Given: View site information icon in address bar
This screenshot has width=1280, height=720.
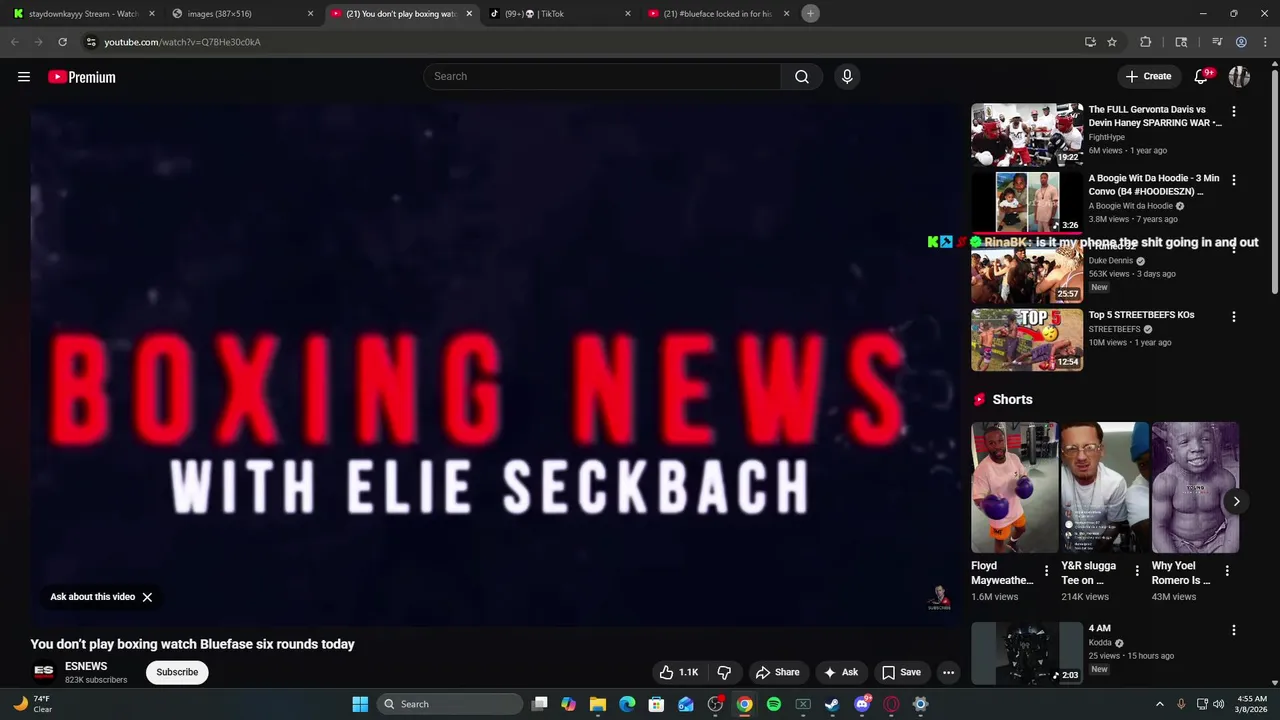Looking at the screenshot, I should click(x=91, y=42).
